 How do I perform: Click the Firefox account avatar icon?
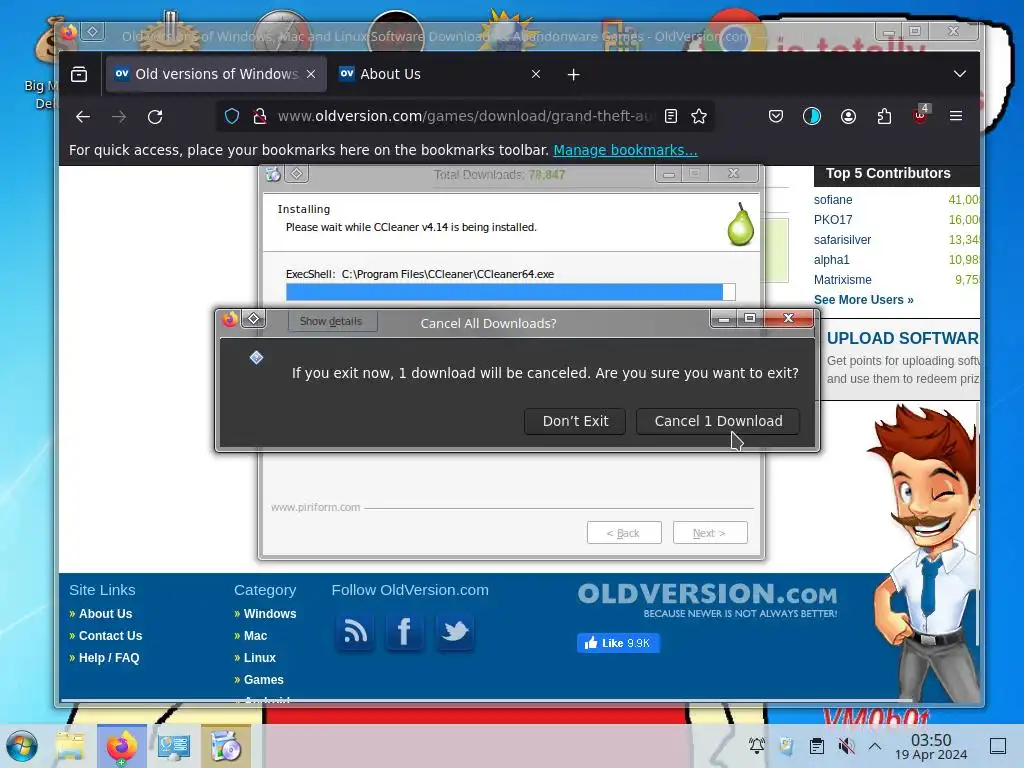[848, 116]
